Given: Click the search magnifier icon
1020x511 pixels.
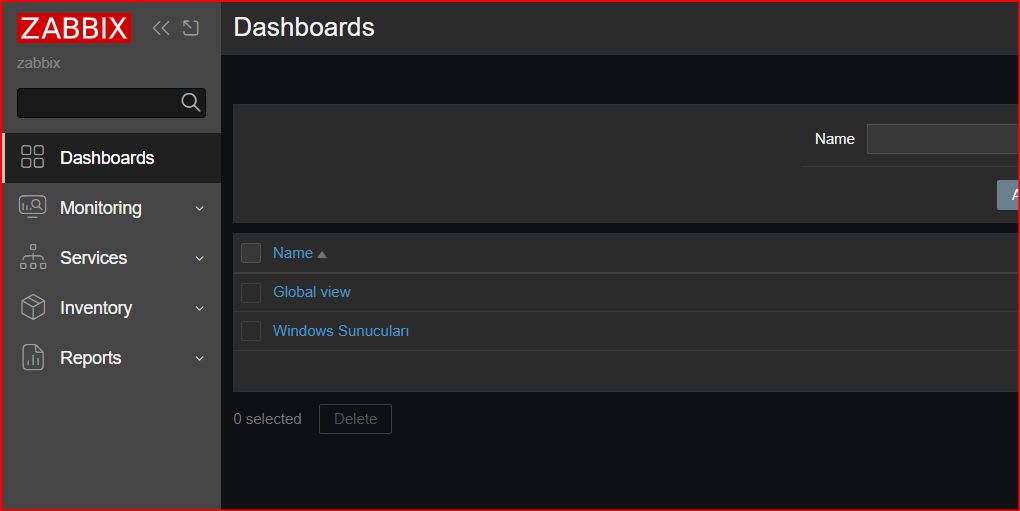Looking at the screenshot, I should pyautogui.click(x=191, y=102).
